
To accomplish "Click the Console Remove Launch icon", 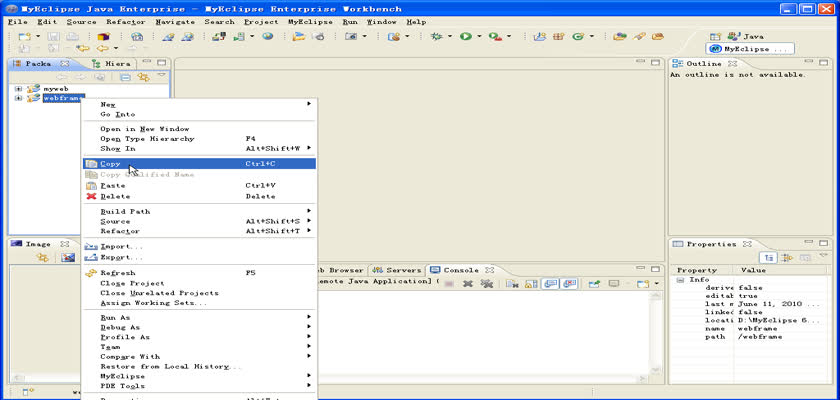I will (467, 284).
